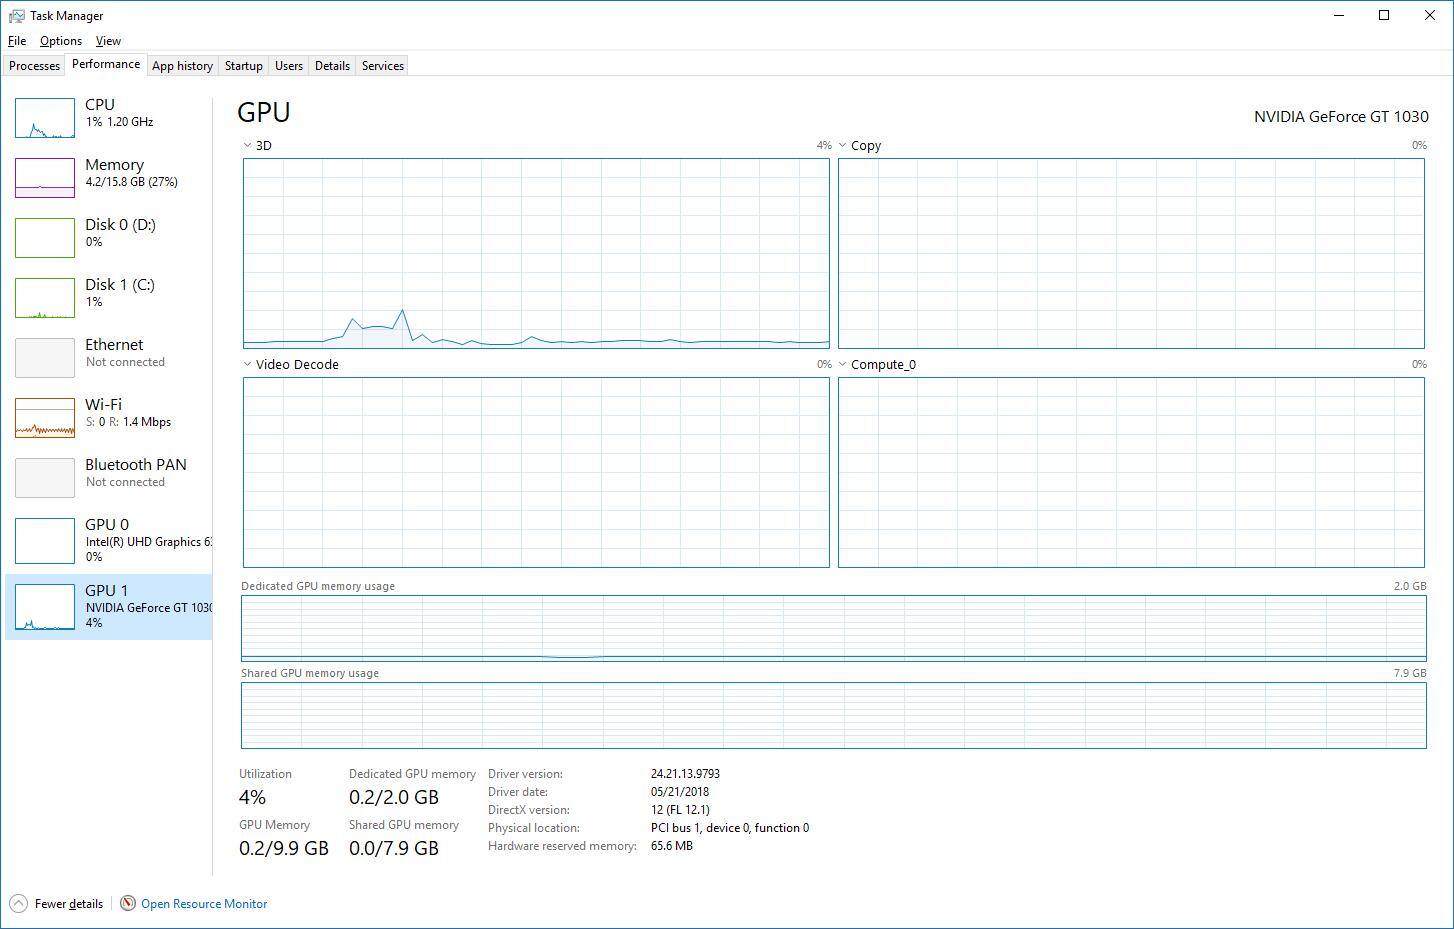Switch to the Startup tab
This screenshot has height=929, width=1454.
point(243,66)
